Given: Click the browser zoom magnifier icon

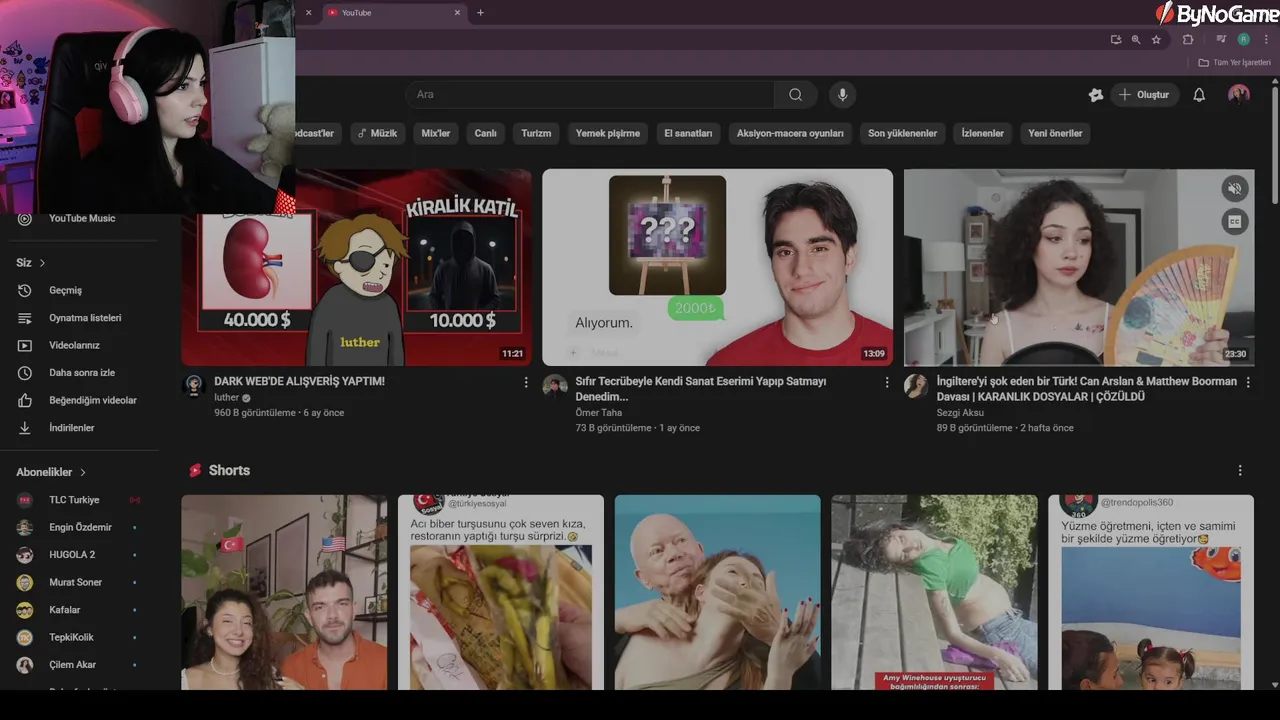Looking at the screenshot, I should click(x=1136, y=40).
